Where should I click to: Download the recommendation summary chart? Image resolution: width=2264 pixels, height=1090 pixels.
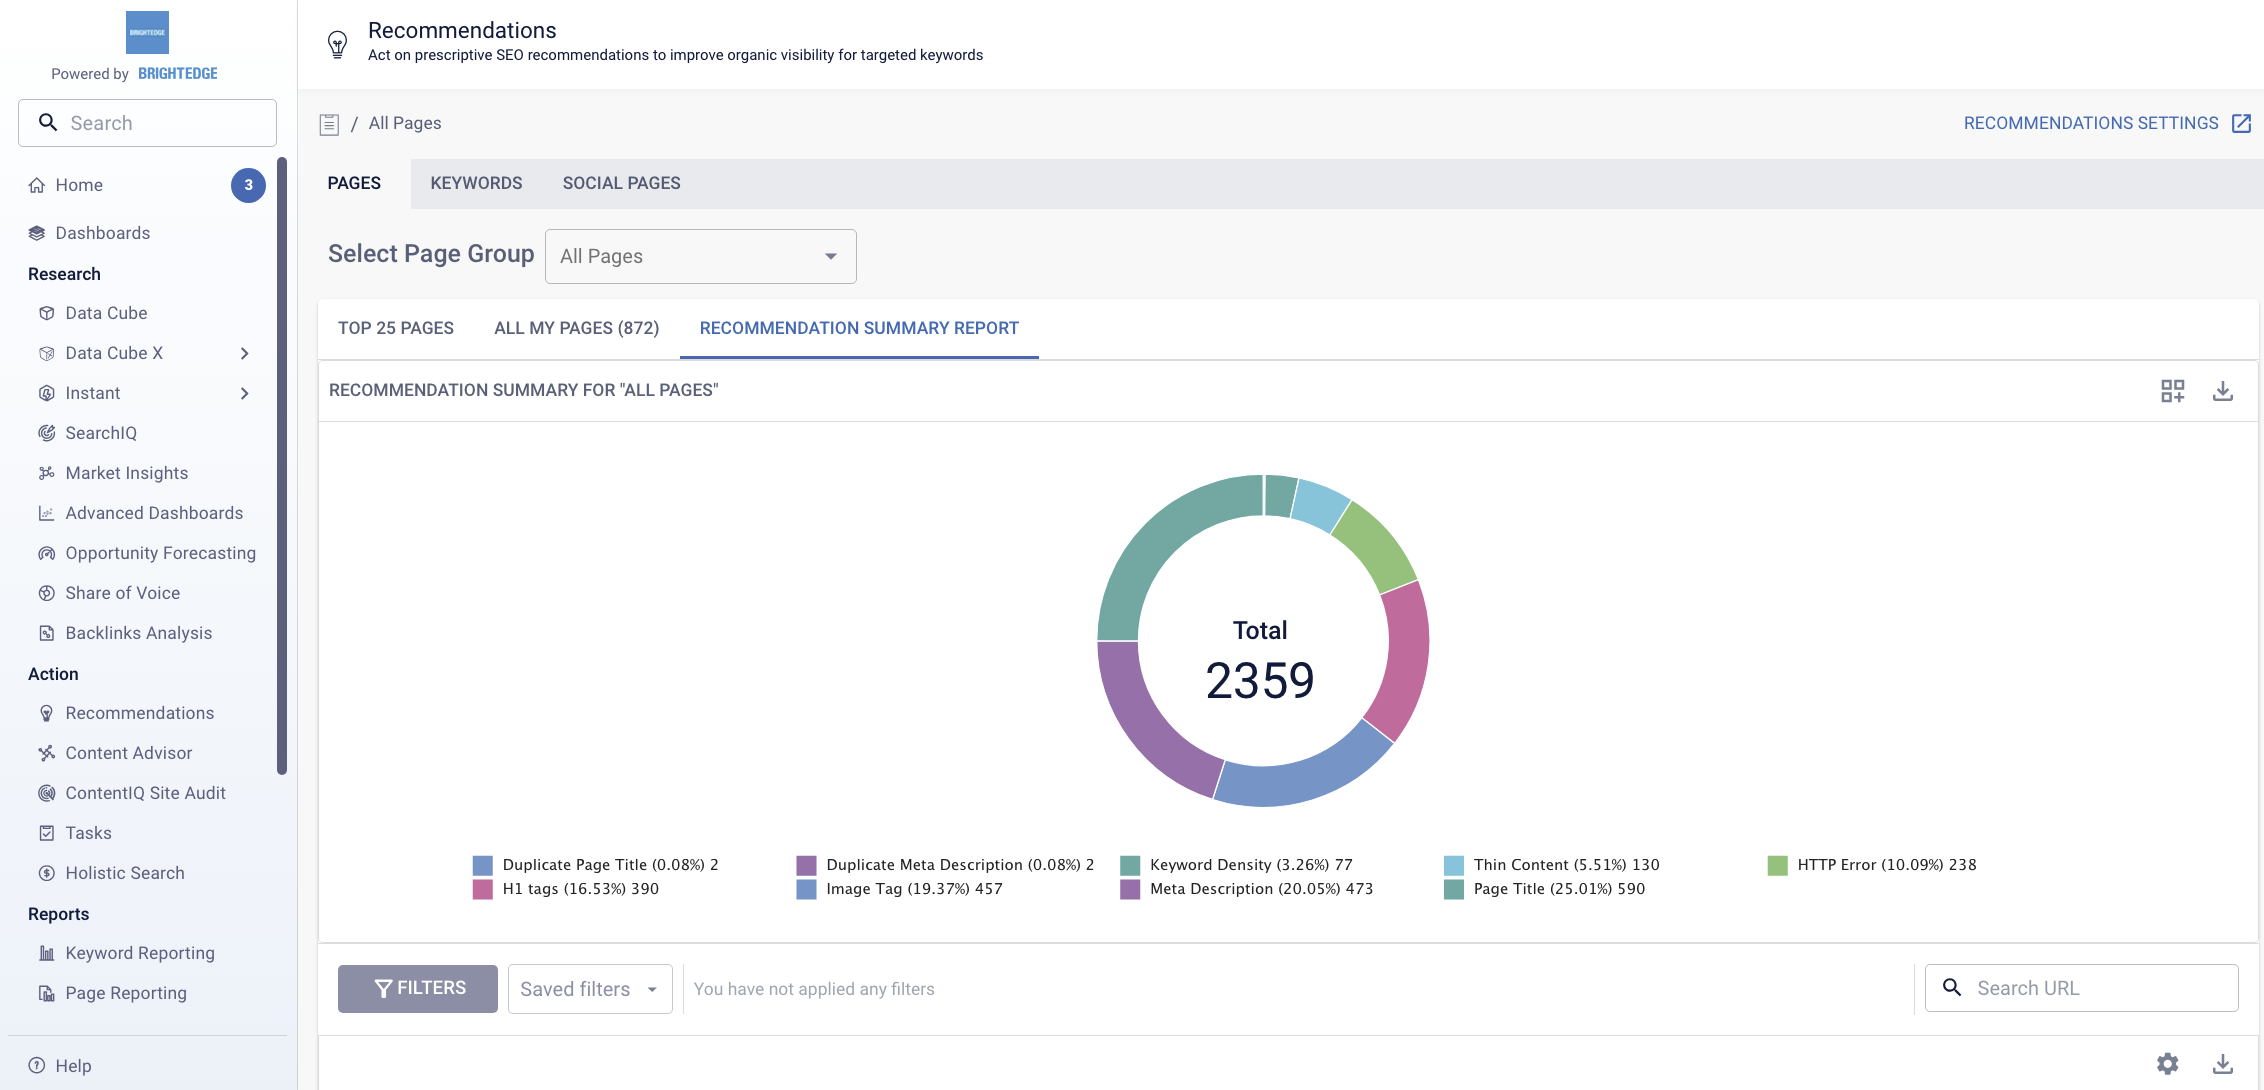(x=2222, y=391)
